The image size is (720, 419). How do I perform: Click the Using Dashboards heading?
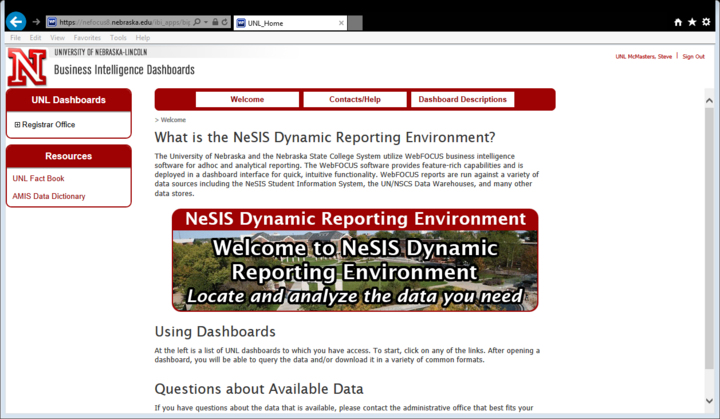(215, 331)
